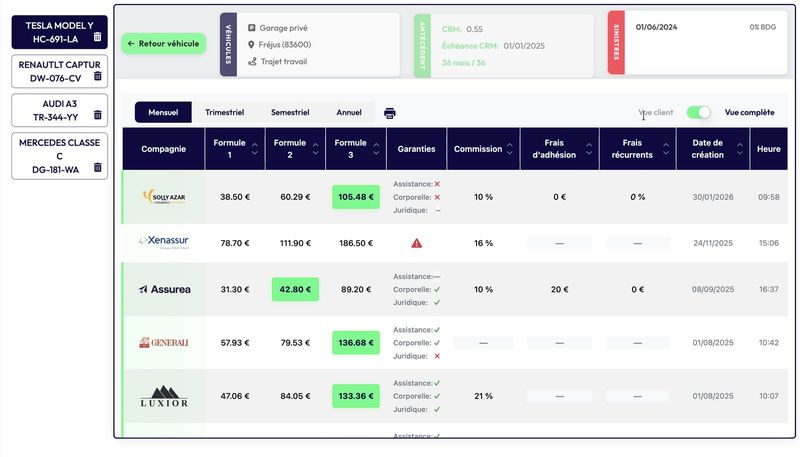The width and height of the screenshot is (800, 457).
Task: Click Retour véhicule button
Action: 164,43
